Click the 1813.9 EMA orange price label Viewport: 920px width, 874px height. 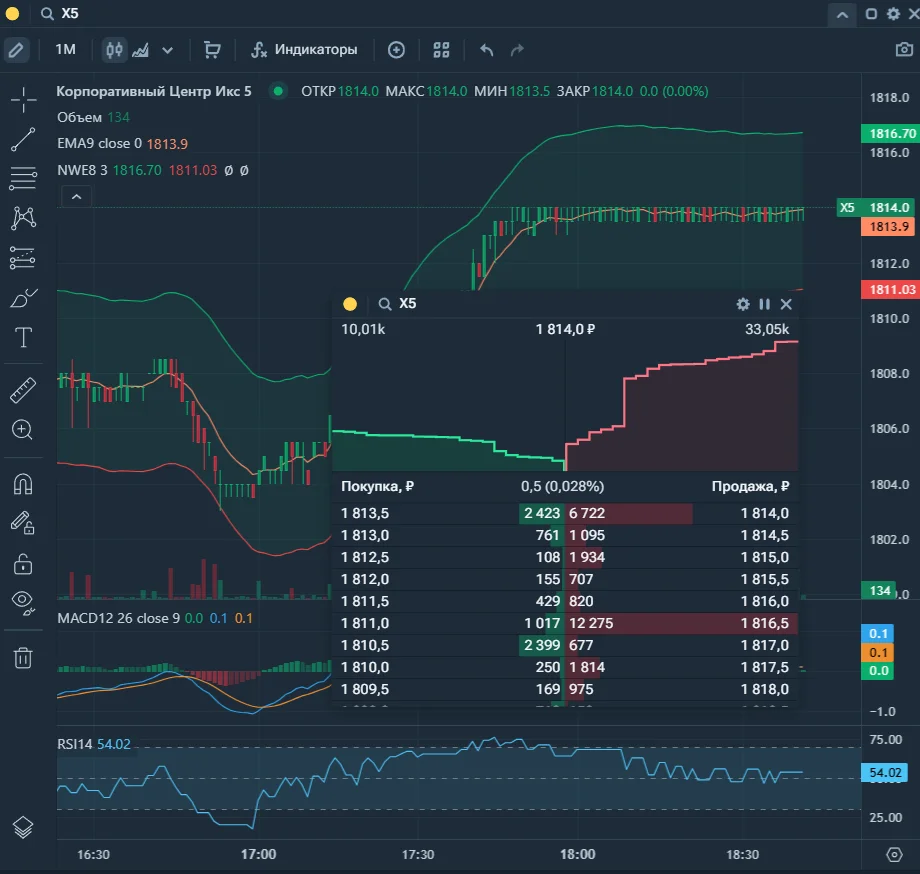(x=888, y=227)
